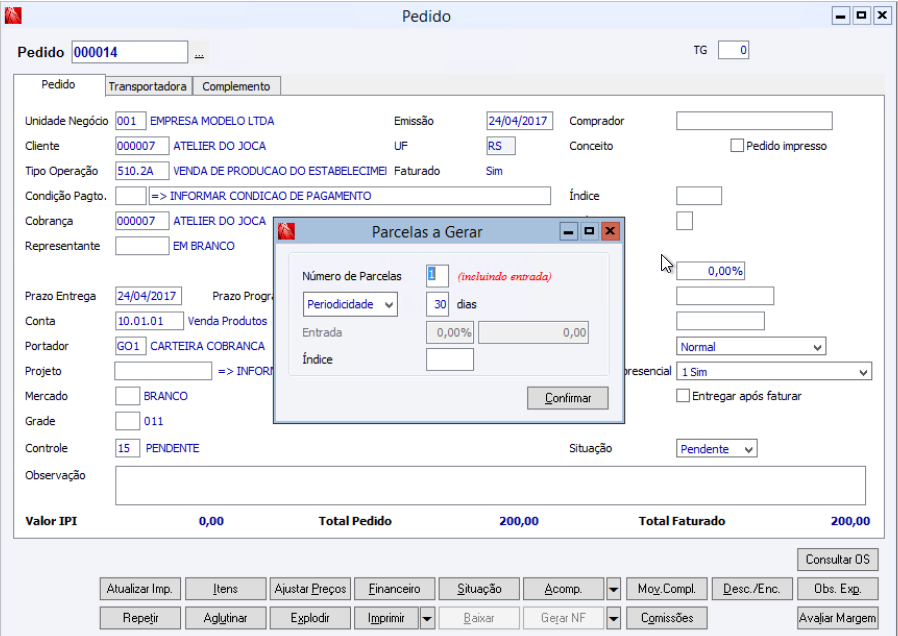
Task: Click the Projeto input field
Action: click(x=163, y=371)
